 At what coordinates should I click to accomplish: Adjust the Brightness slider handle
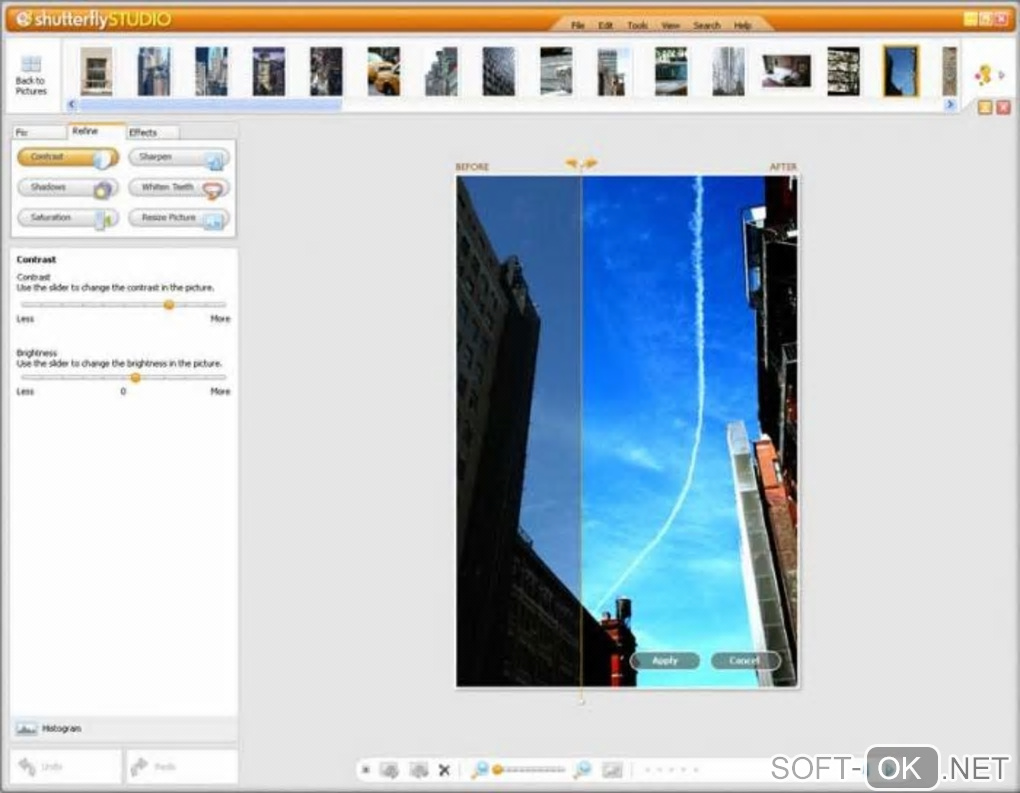[135, 377]
